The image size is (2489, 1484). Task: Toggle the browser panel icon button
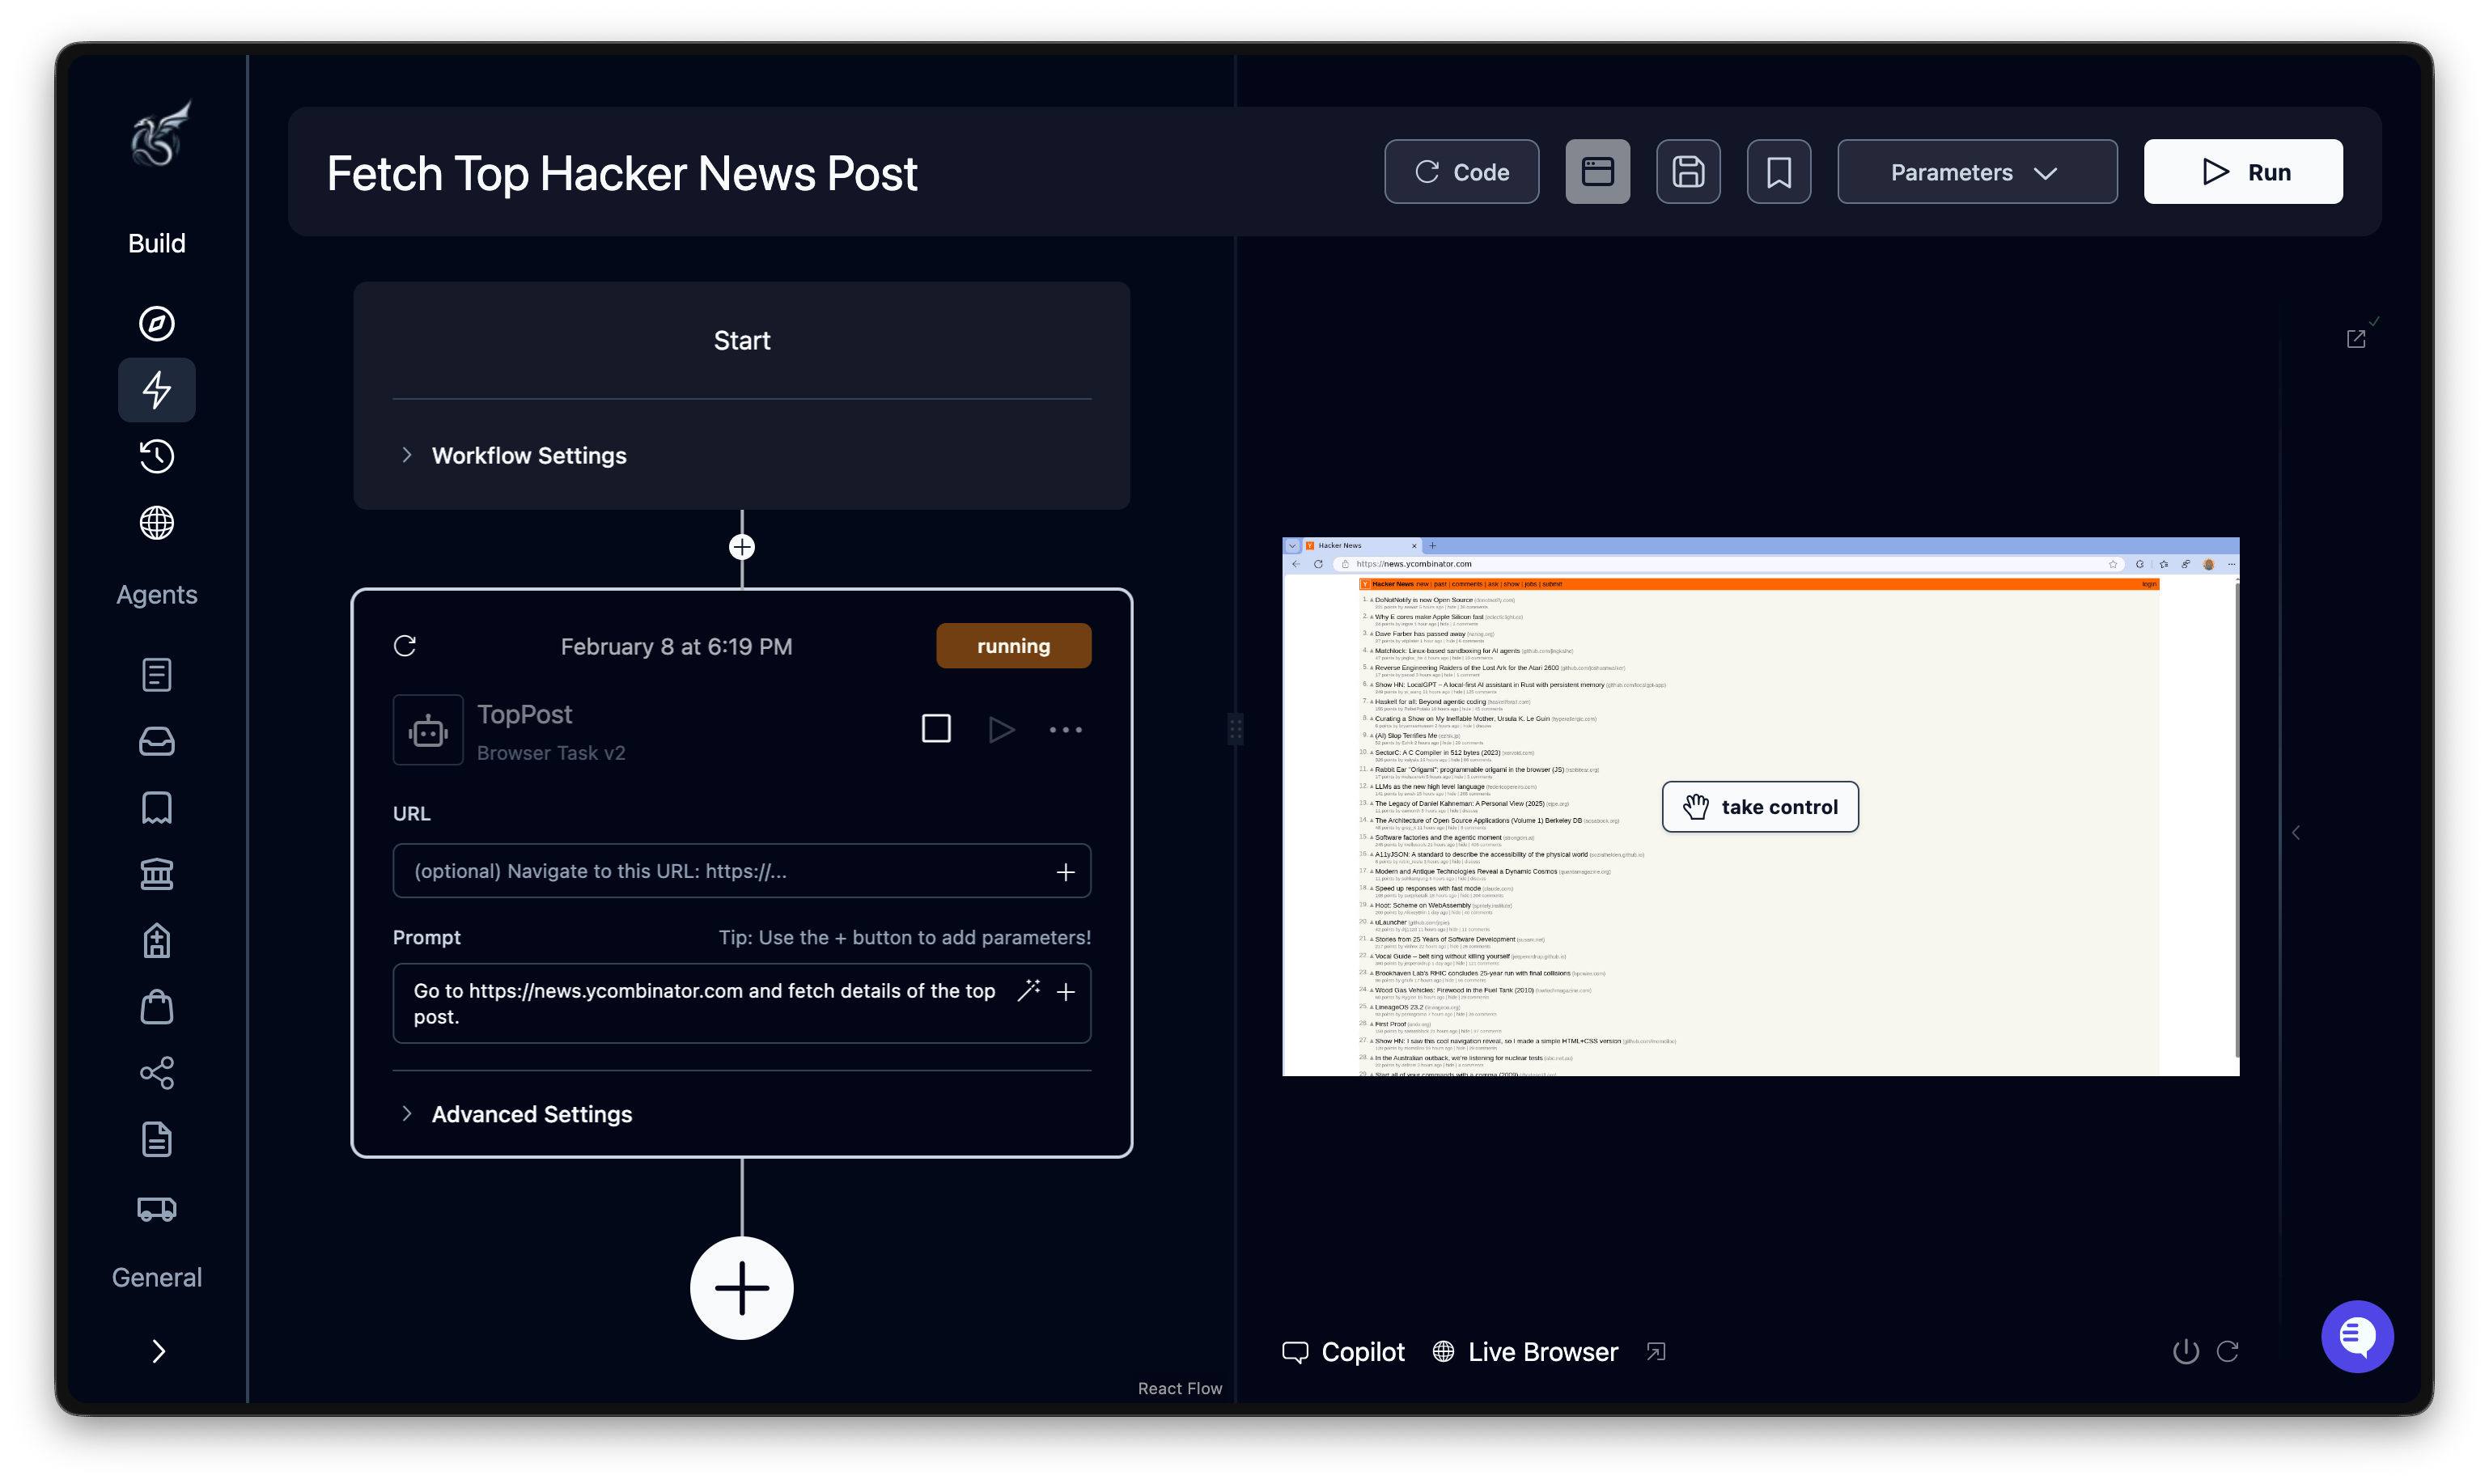1597,172
